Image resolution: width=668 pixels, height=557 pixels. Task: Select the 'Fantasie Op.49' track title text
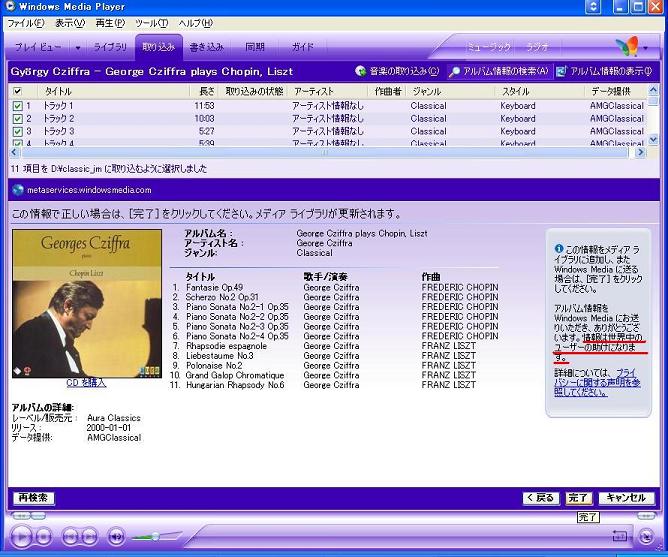214,288
